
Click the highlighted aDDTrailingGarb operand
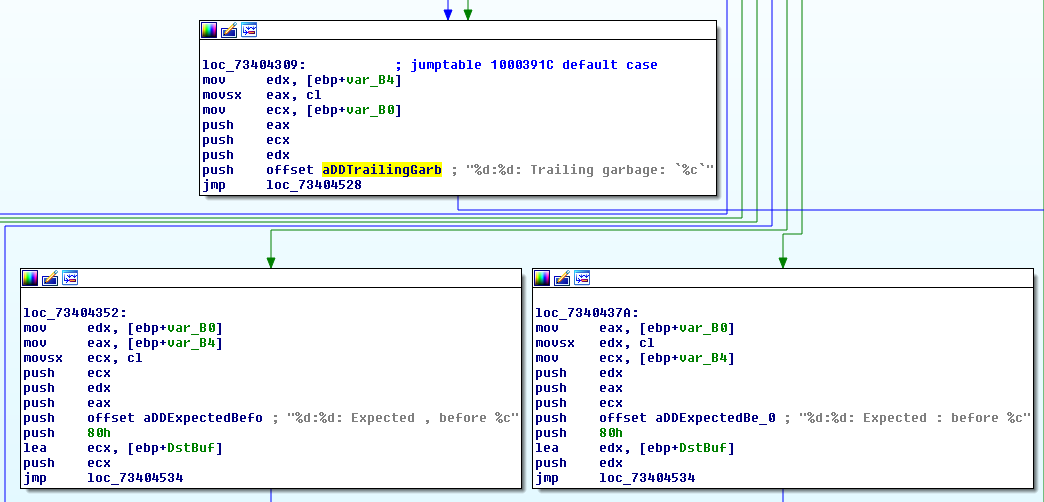pos(382,170)
